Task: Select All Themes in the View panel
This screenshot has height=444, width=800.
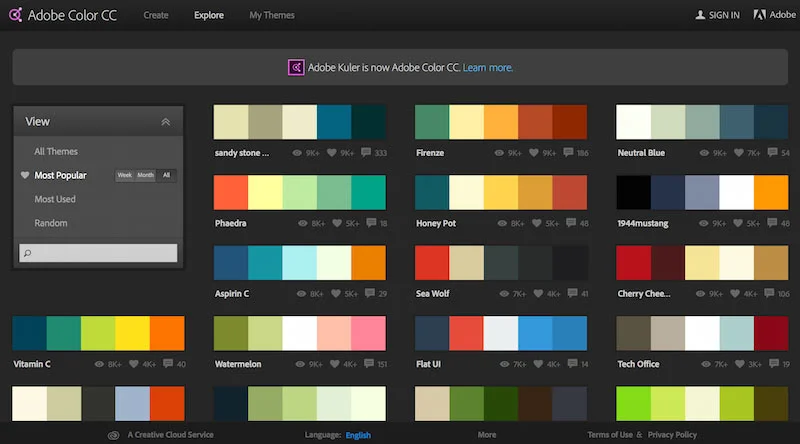Action: [56, 152]
